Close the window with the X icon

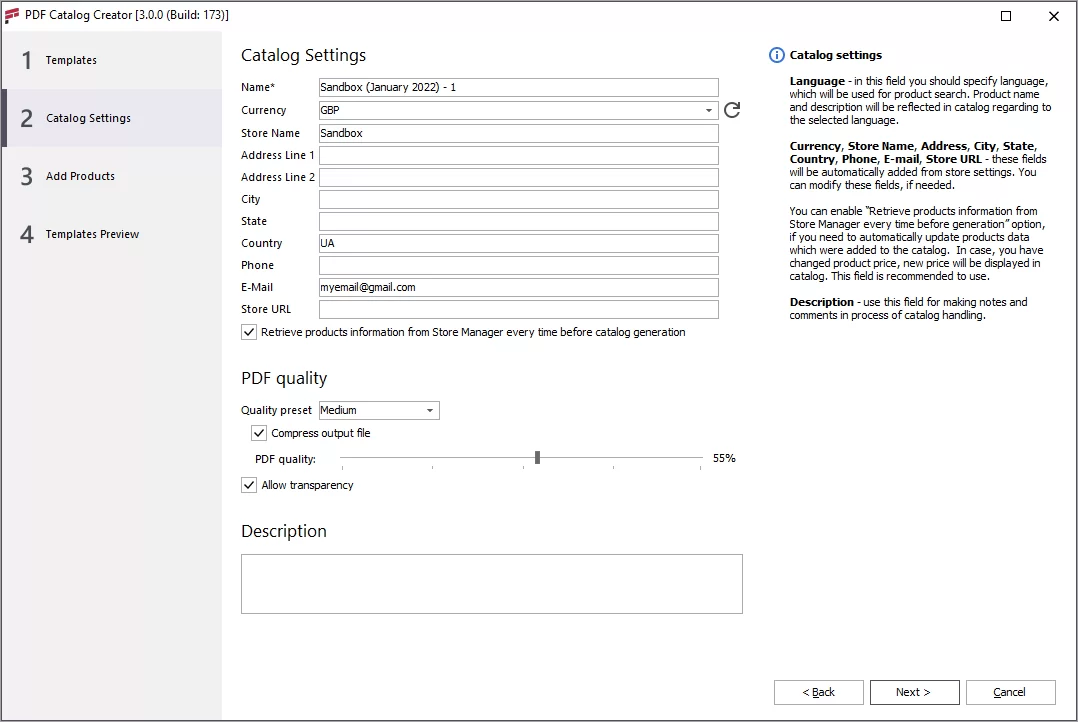click(x=1054, y=16)
